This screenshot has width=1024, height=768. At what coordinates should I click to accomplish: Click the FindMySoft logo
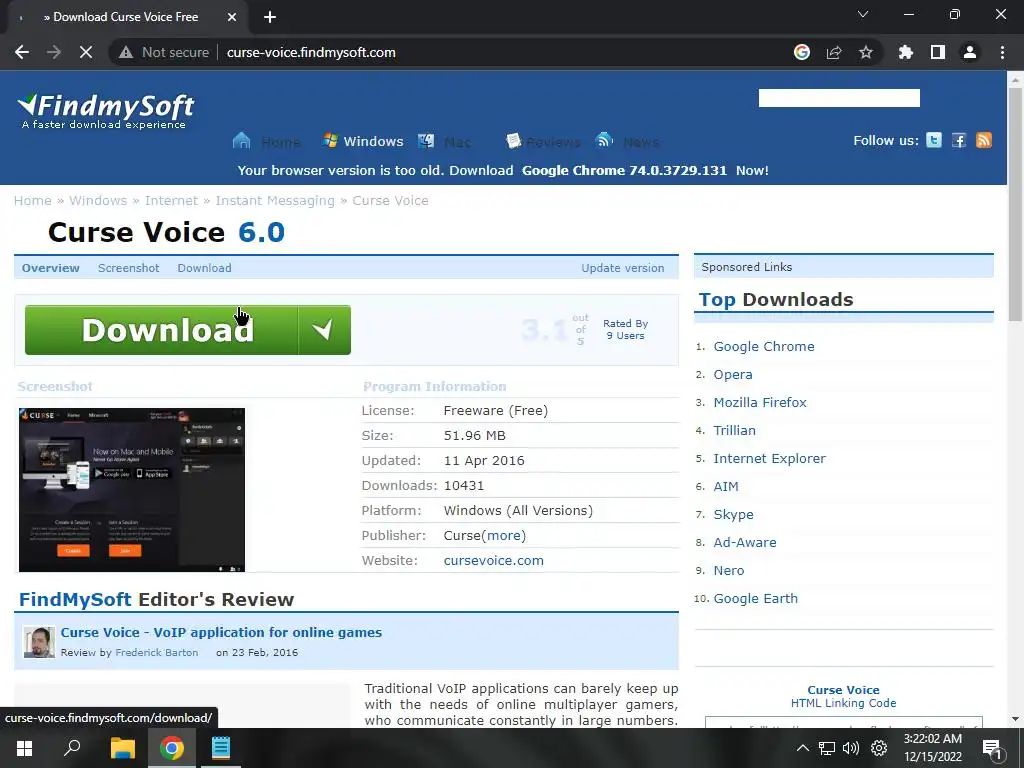[106, 112]
